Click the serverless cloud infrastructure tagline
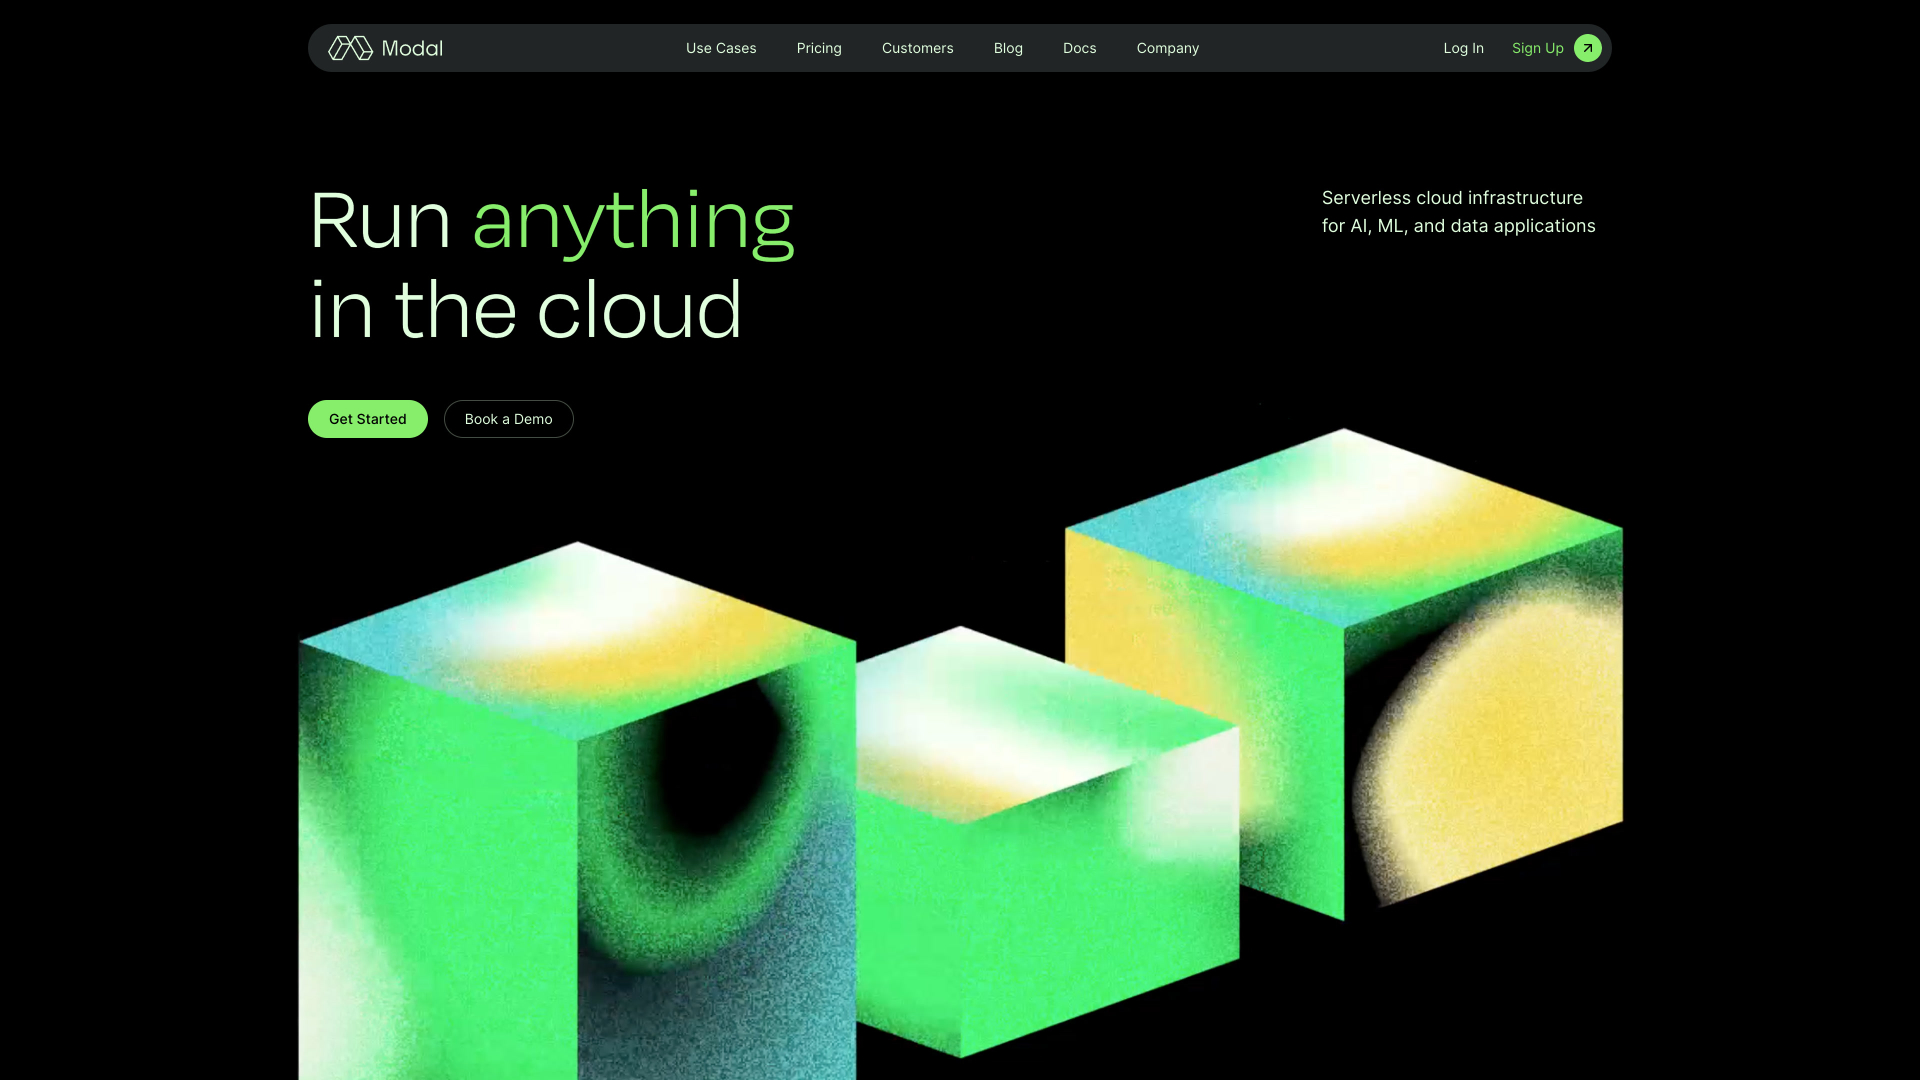Viewport: 1920px width, 1080px height. coord(1458,211)
